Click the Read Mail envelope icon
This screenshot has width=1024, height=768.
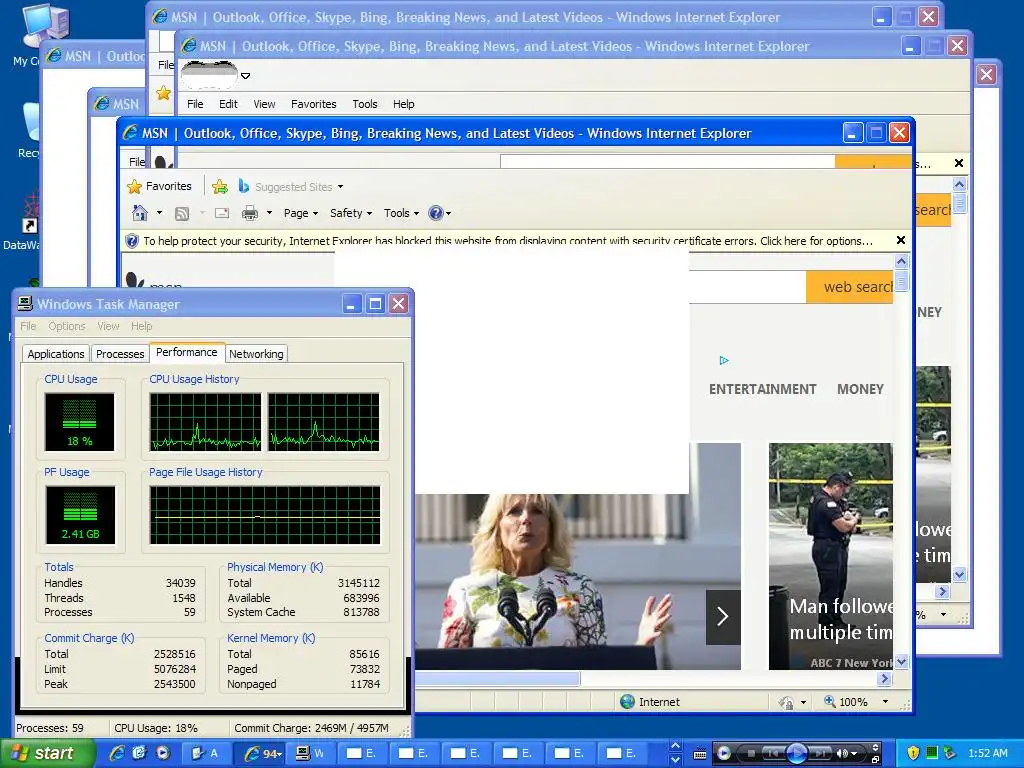click(222, 213)
